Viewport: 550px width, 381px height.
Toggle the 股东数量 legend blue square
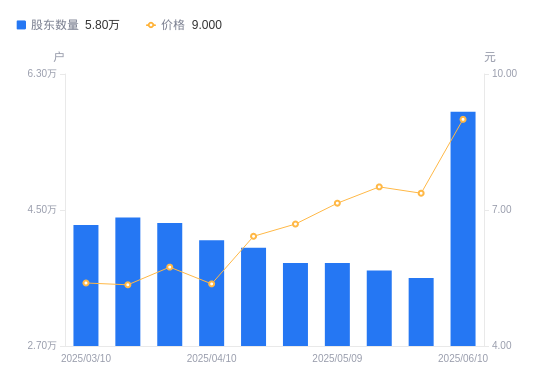pos(21,25)
